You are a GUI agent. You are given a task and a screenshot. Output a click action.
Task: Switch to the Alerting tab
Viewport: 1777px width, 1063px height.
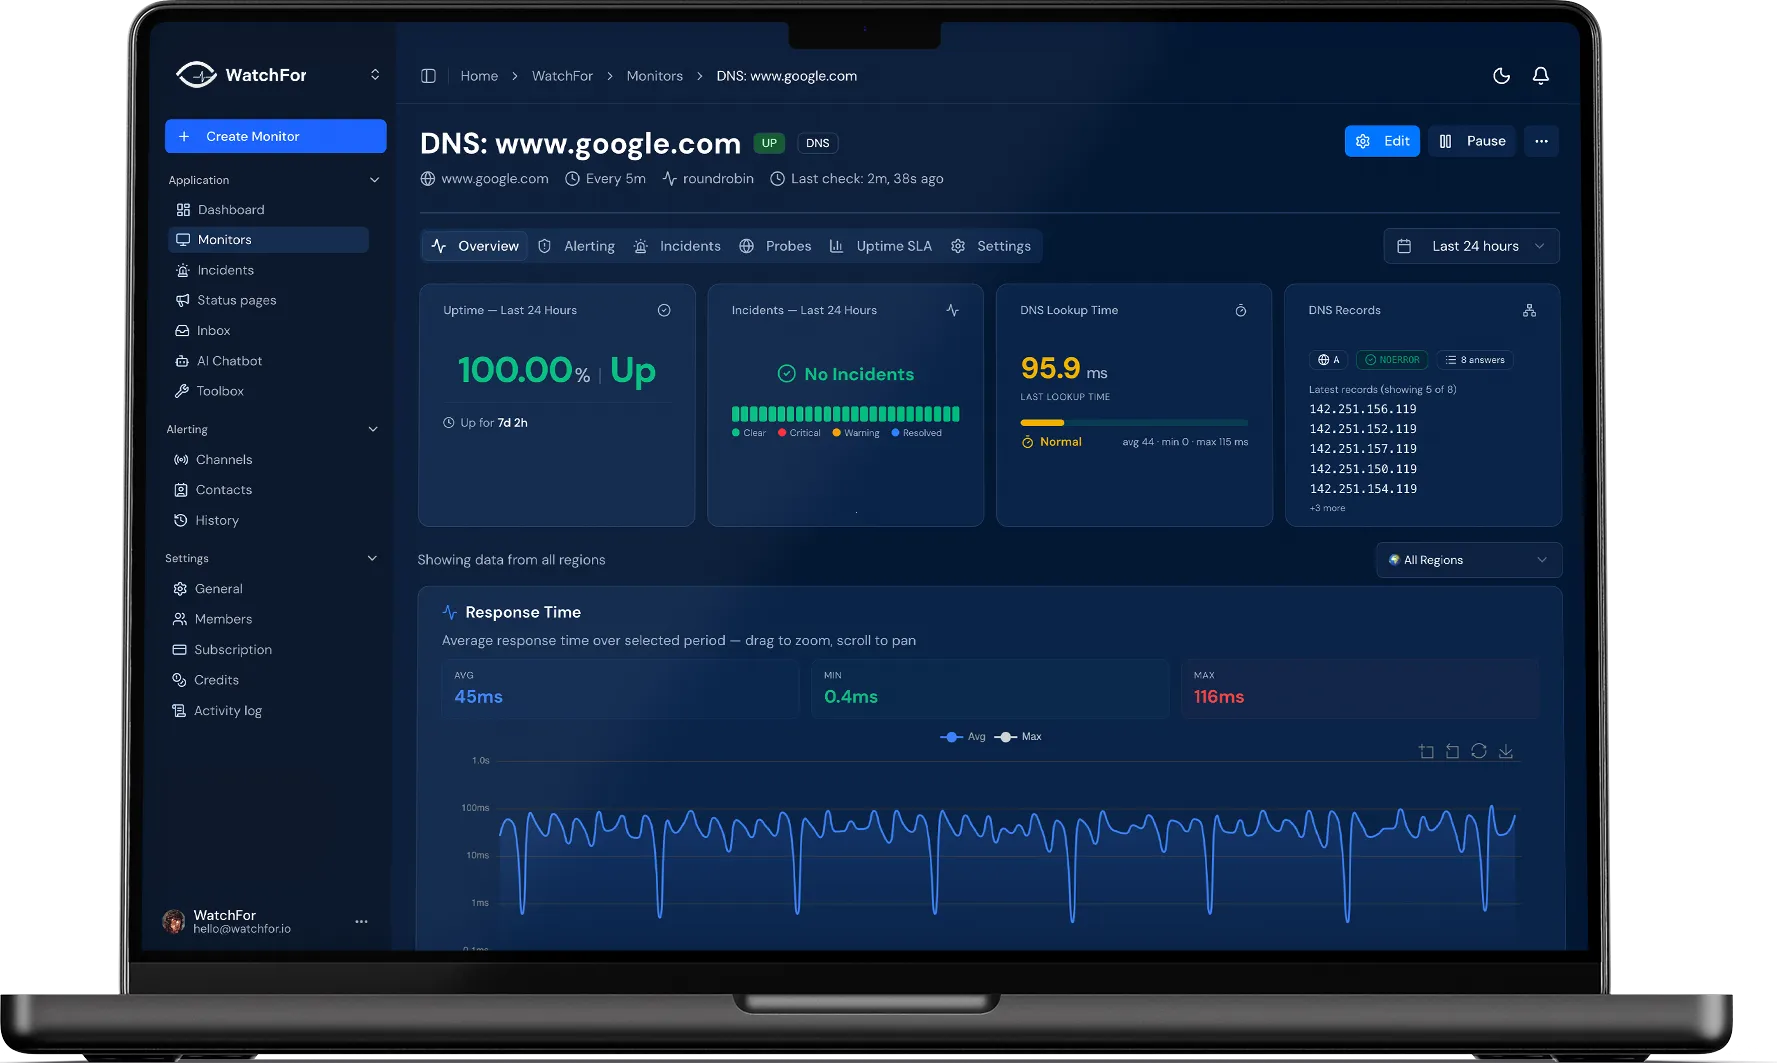coord(576,246)
